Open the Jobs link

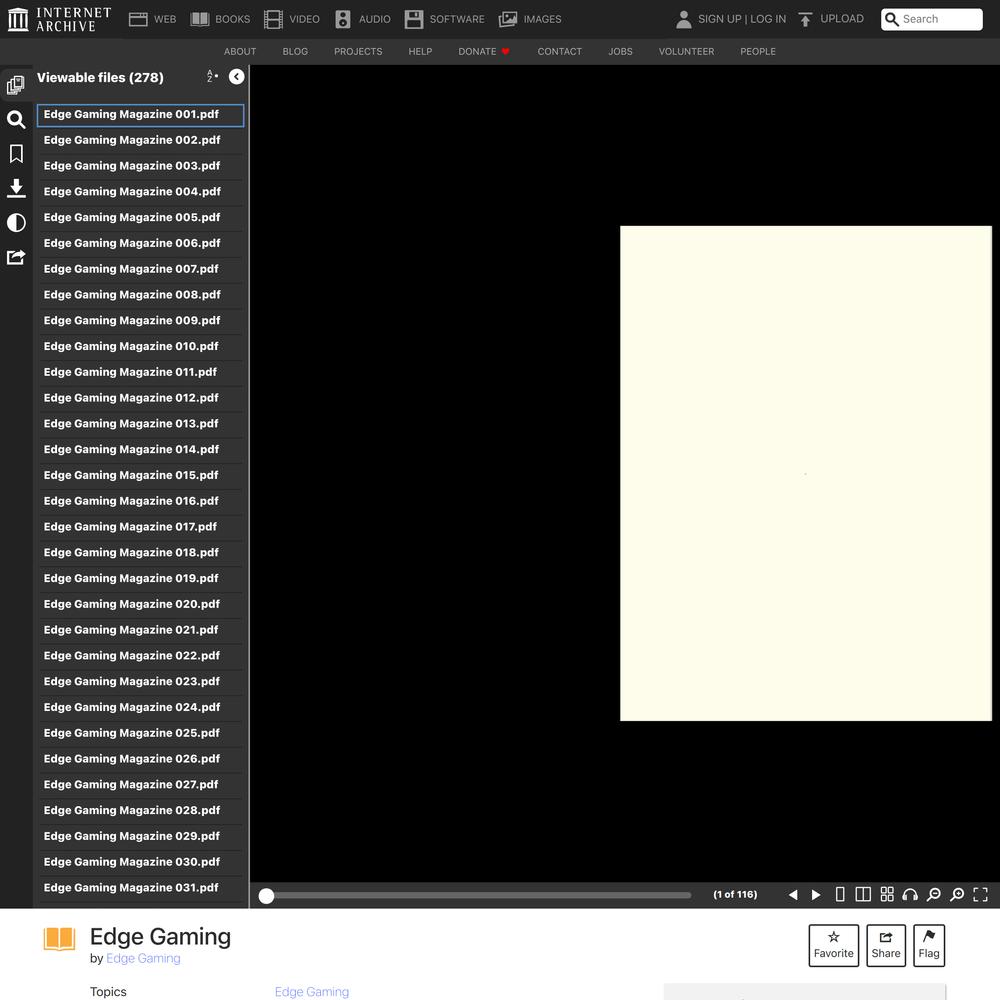click(621, 52)
